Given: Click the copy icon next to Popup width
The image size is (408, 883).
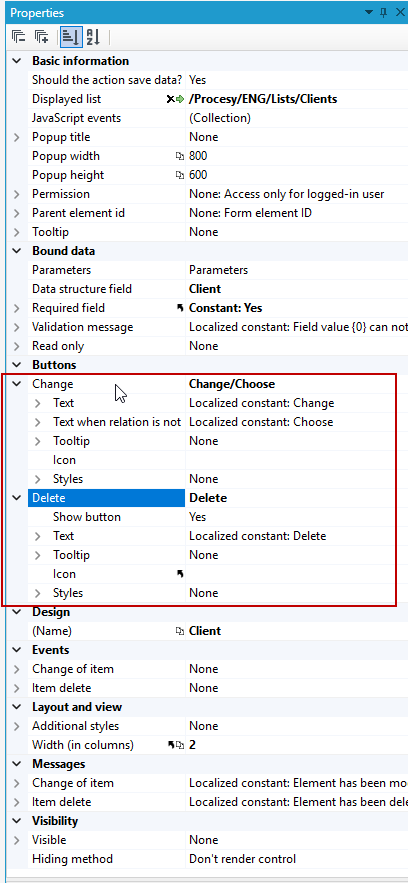Looking at the screenshot, I should pos(180,157).
